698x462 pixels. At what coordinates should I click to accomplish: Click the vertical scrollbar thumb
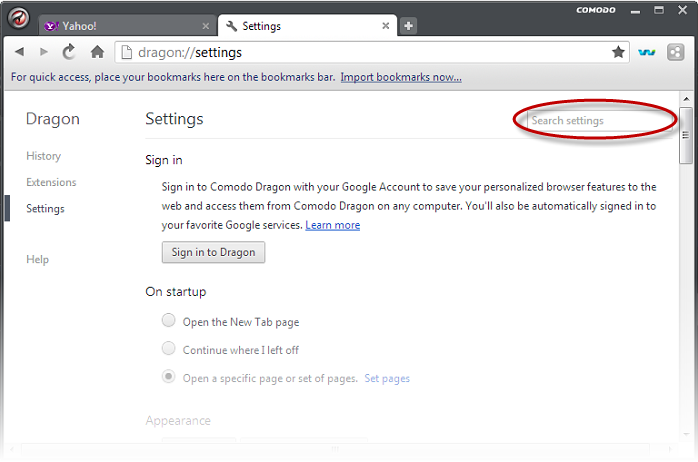point(686,135)
